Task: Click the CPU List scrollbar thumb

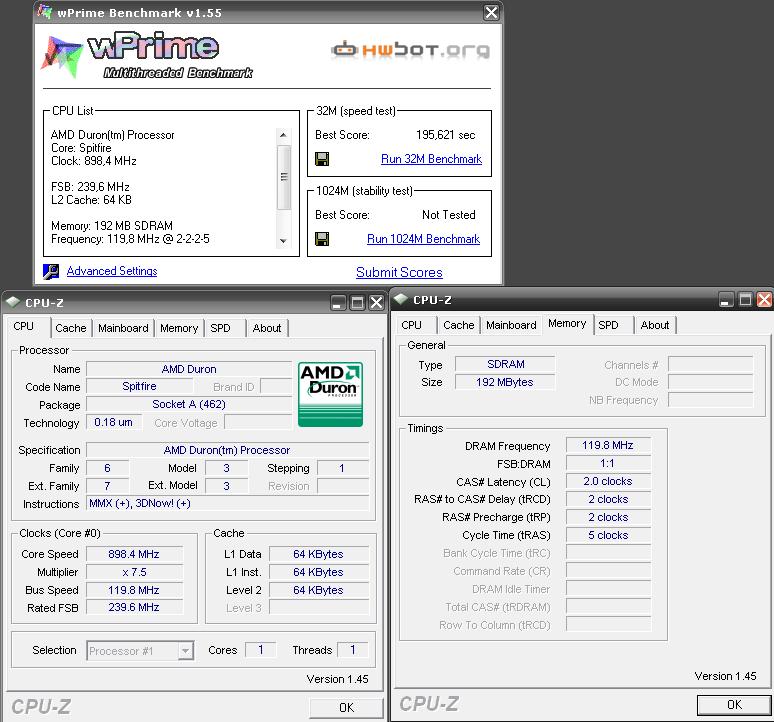Action: [x=283, y=177]
